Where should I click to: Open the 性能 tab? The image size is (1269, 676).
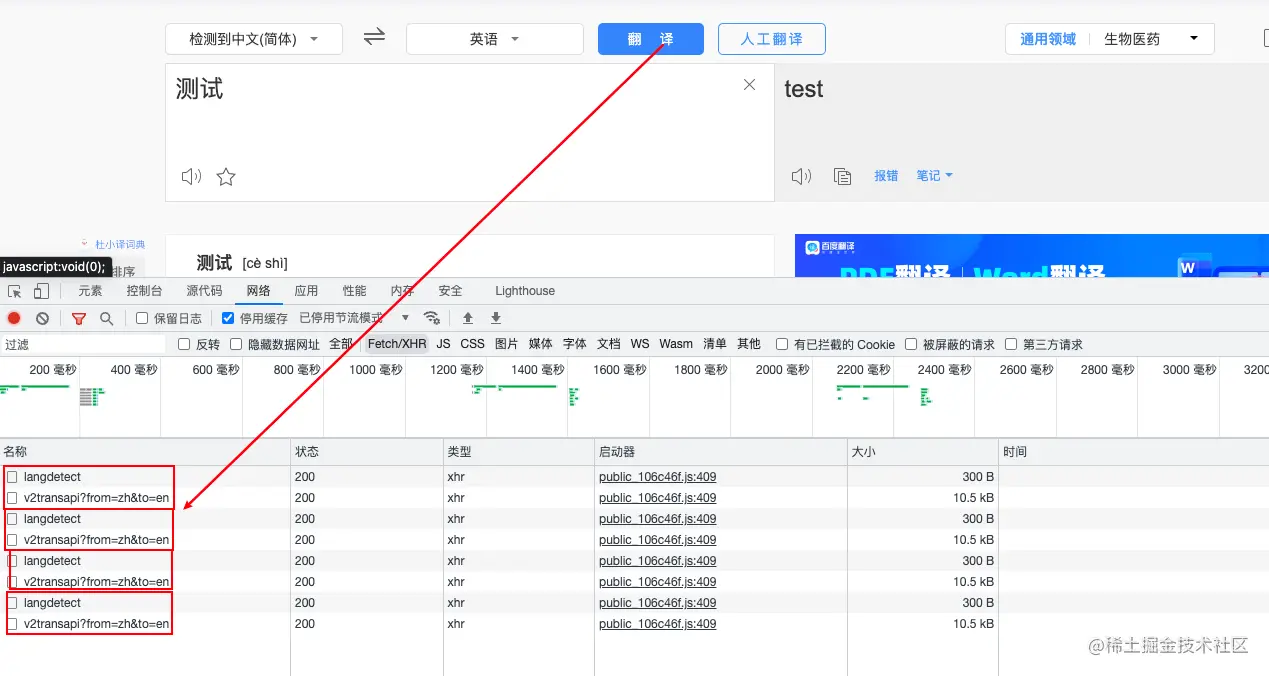click(x=354, y=291)
